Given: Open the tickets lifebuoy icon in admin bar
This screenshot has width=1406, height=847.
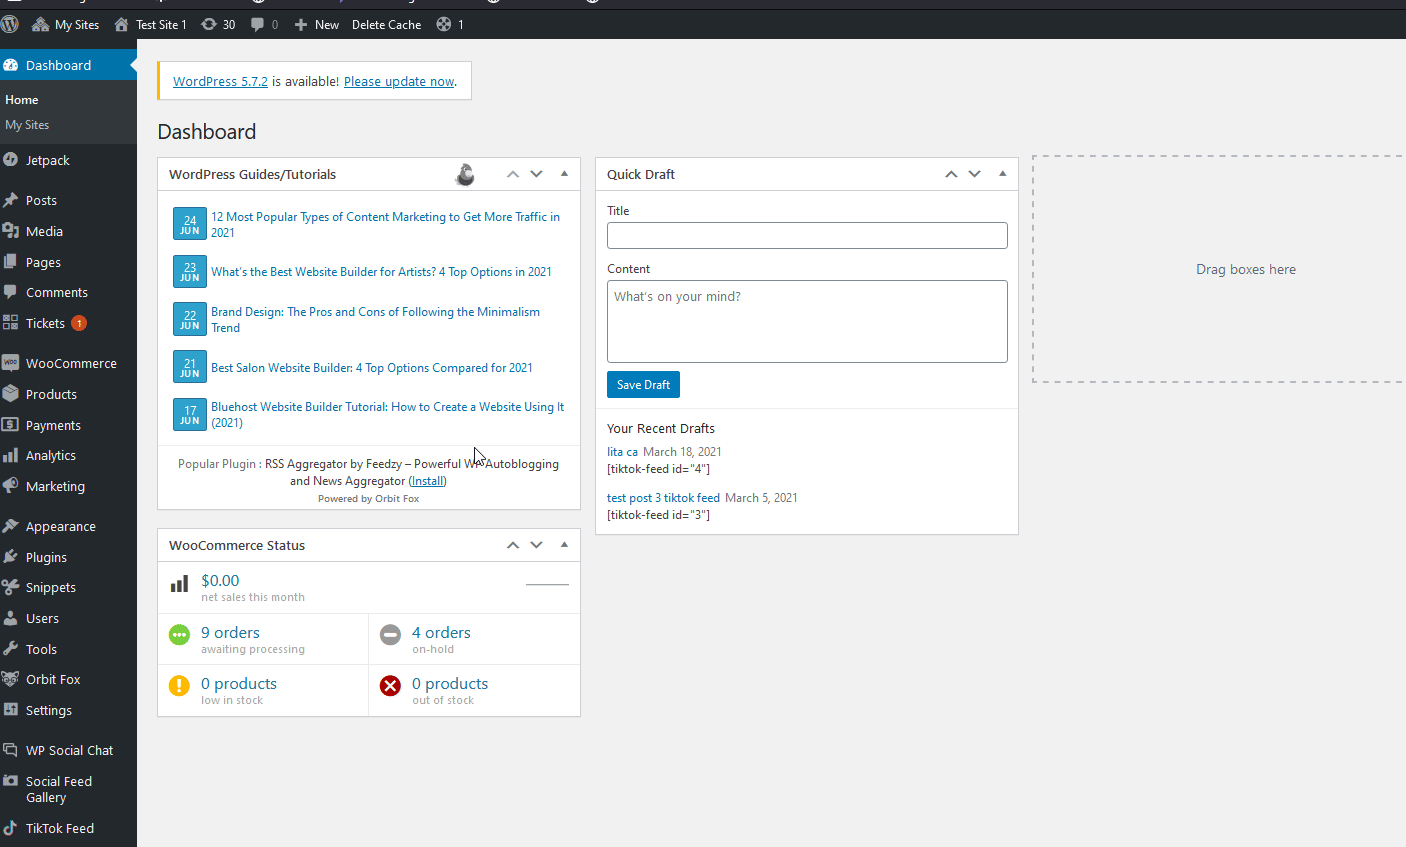Looking at the screenshot, I should 450,24.
